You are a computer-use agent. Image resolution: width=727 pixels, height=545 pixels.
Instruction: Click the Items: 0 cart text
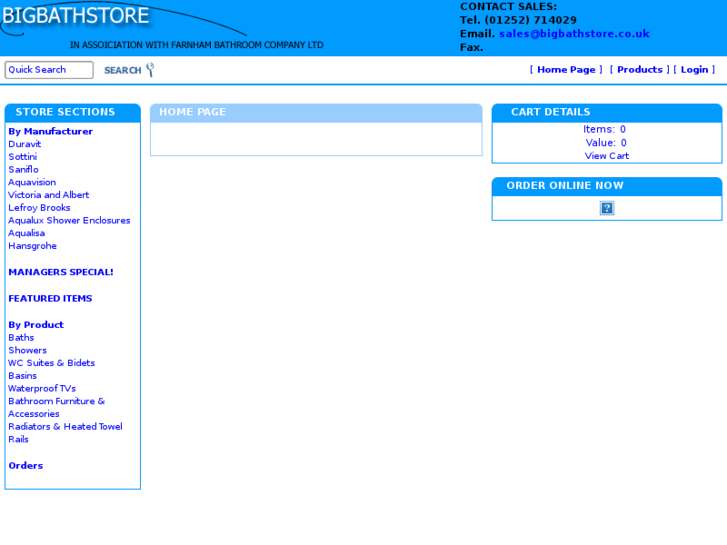[604, 129]
